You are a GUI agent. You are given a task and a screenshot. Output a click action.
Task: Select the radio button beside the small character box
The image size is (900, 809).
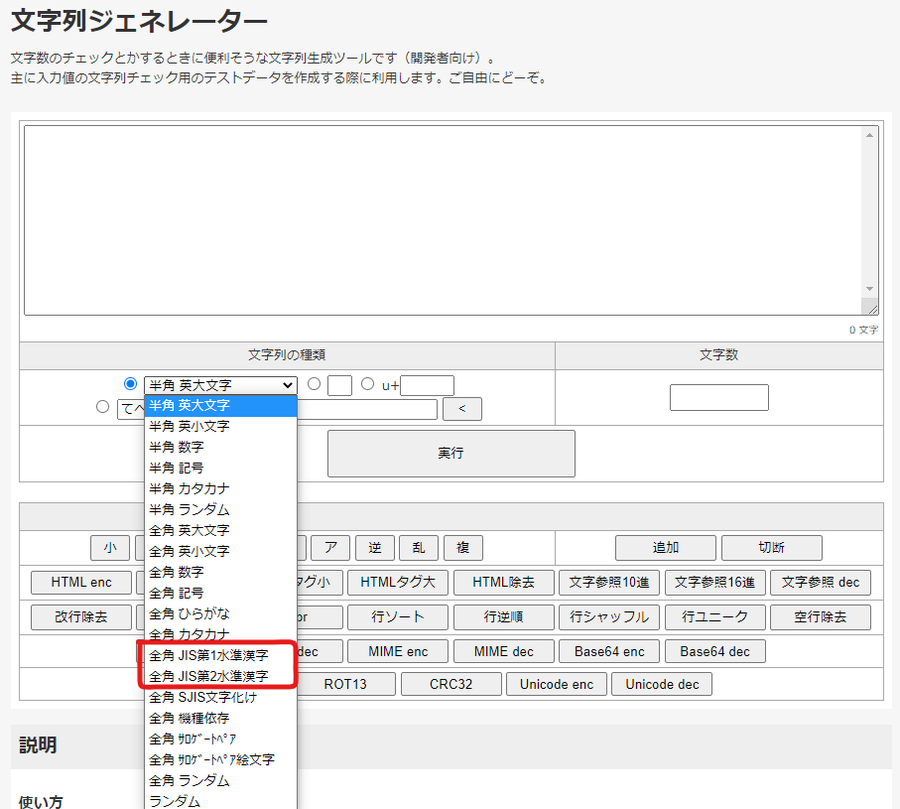[313, 384]
